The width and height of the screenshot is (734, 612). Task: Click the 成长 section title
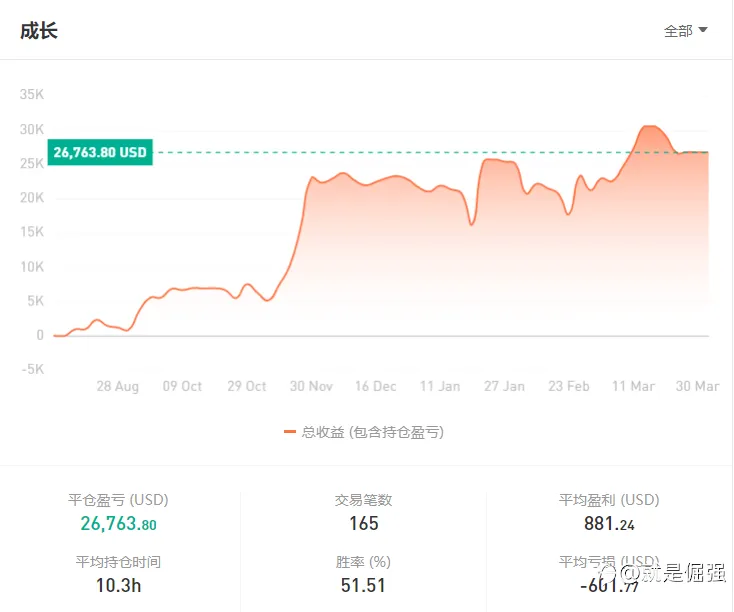39,31
